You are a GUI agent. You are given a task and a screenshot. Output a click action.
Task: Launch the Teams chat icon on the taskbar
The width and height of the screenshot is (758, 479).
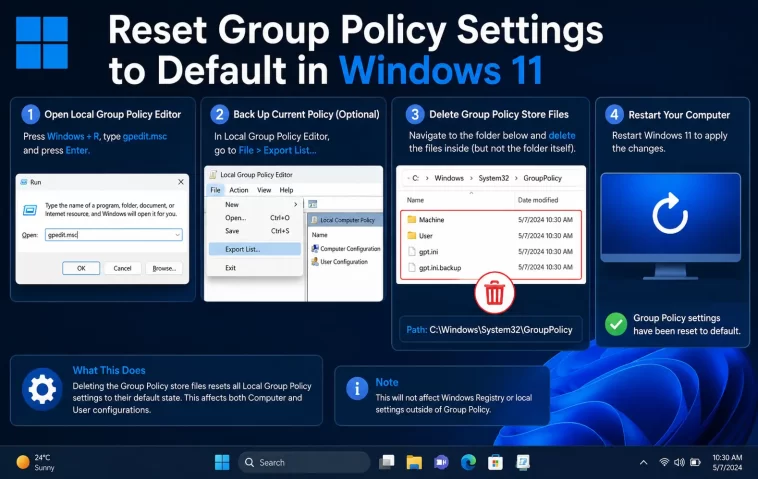point(441,463)
